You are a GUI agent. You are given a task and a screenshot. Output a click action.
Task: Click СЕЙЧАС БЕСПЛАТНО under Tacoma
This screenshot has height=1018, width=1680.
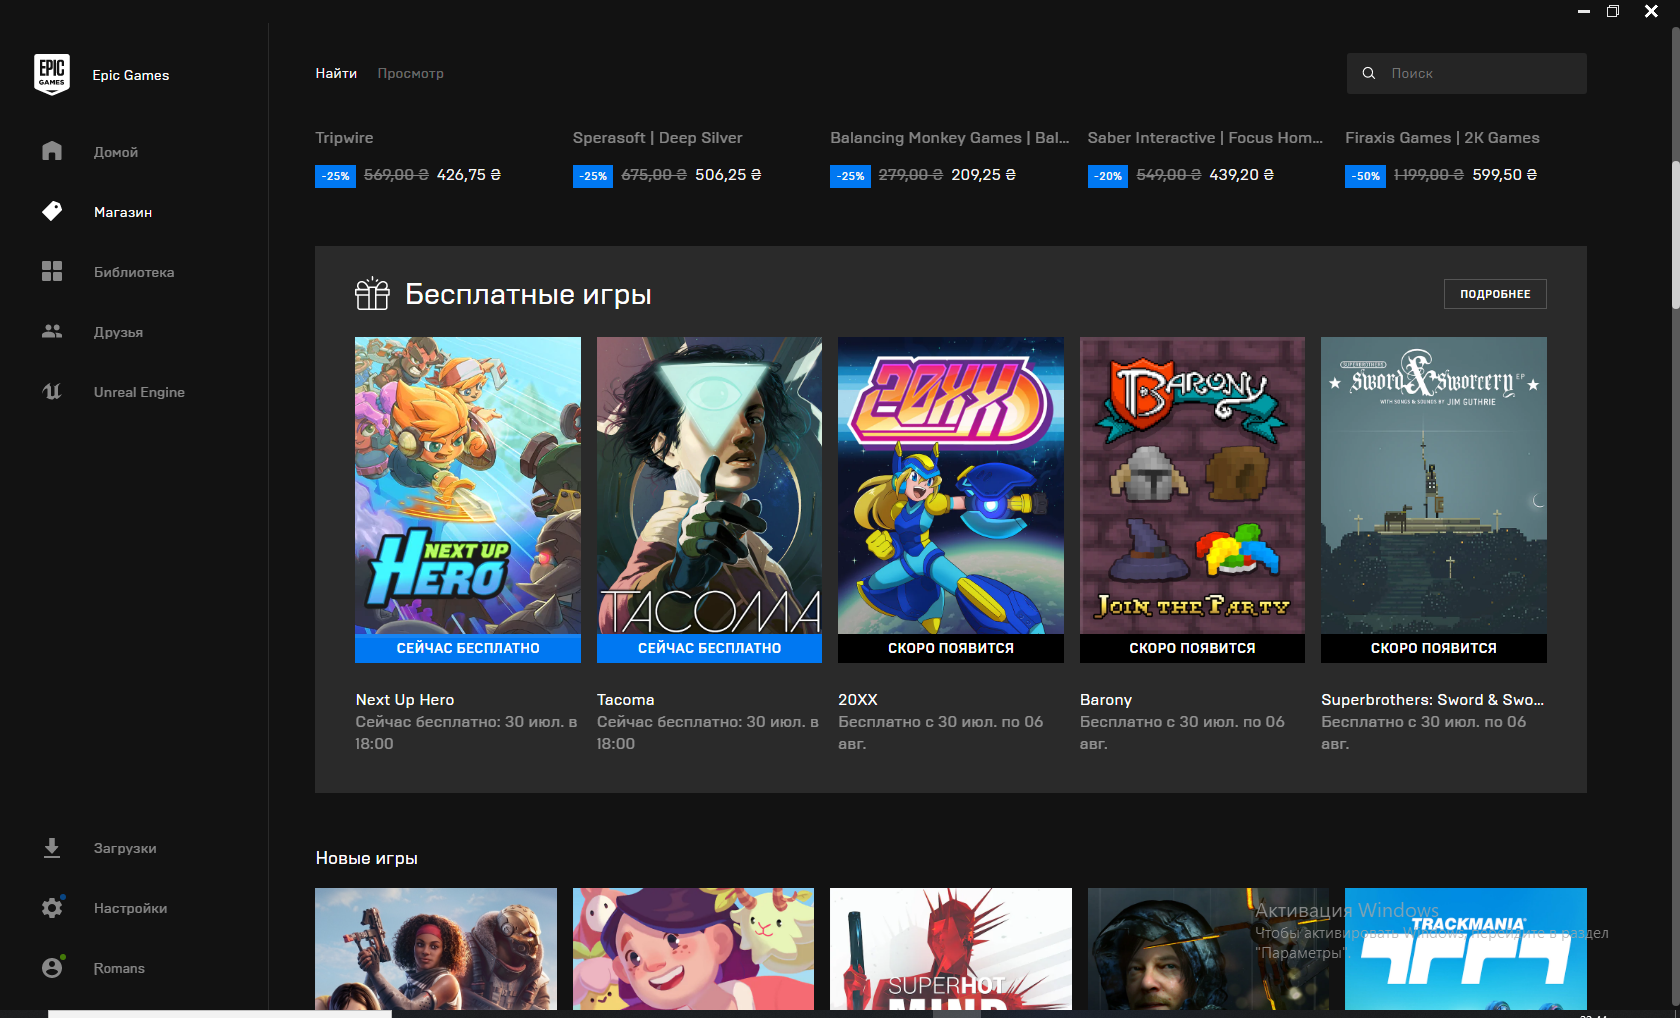pyautogui.click(x=709, y=648)
